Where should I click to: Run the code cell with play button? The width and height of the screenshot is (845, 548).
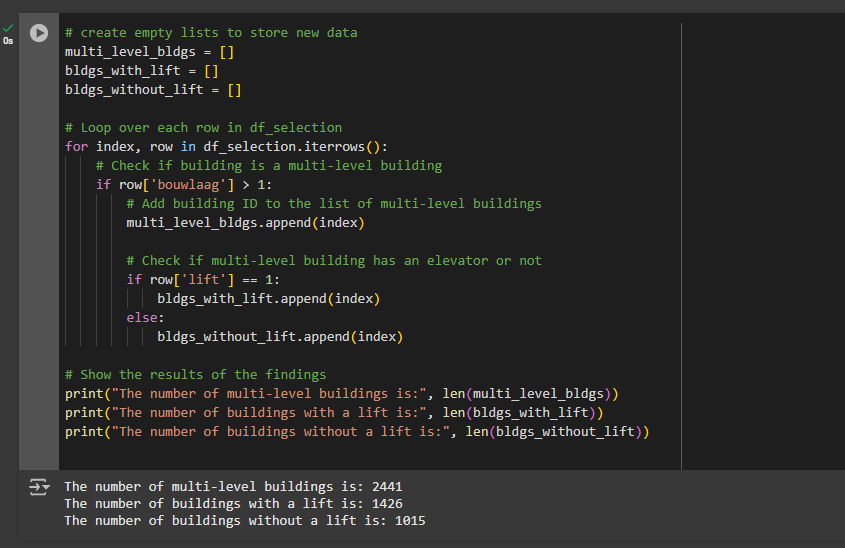pyautogui.click(x=38, y=33)
